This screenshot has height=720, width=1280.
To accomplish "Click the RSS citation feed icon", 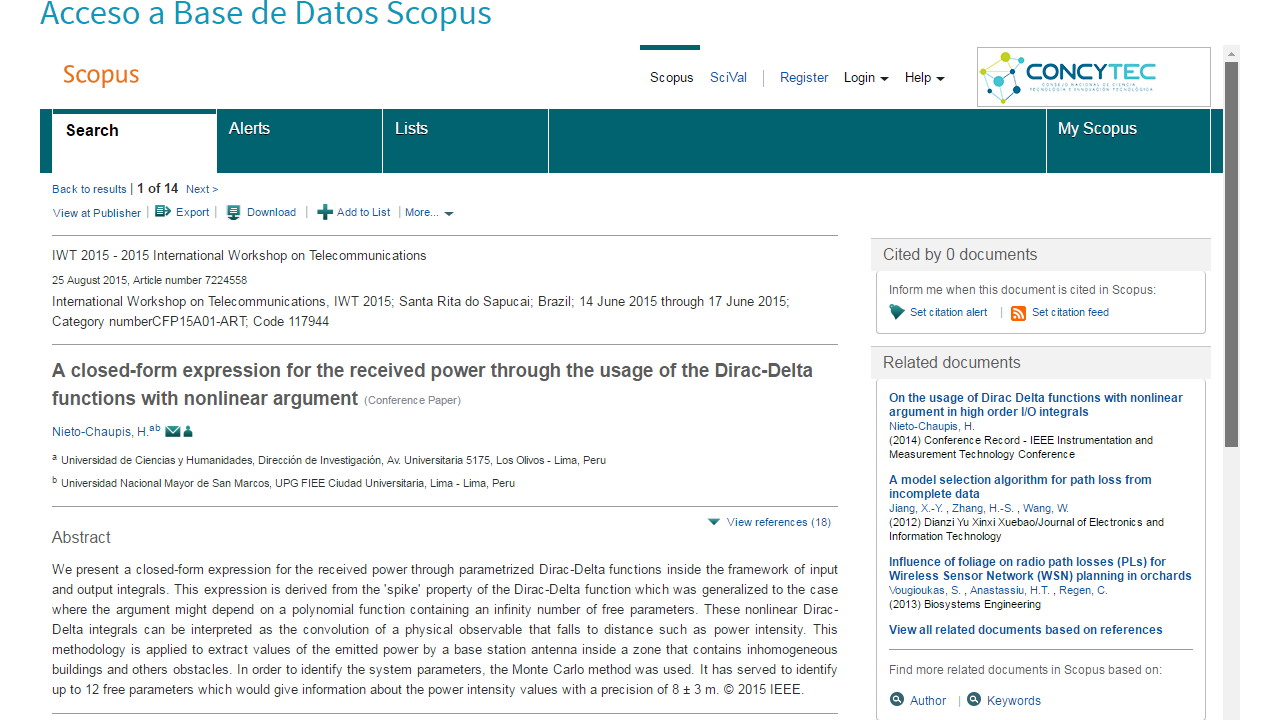I will (1019, 313).
